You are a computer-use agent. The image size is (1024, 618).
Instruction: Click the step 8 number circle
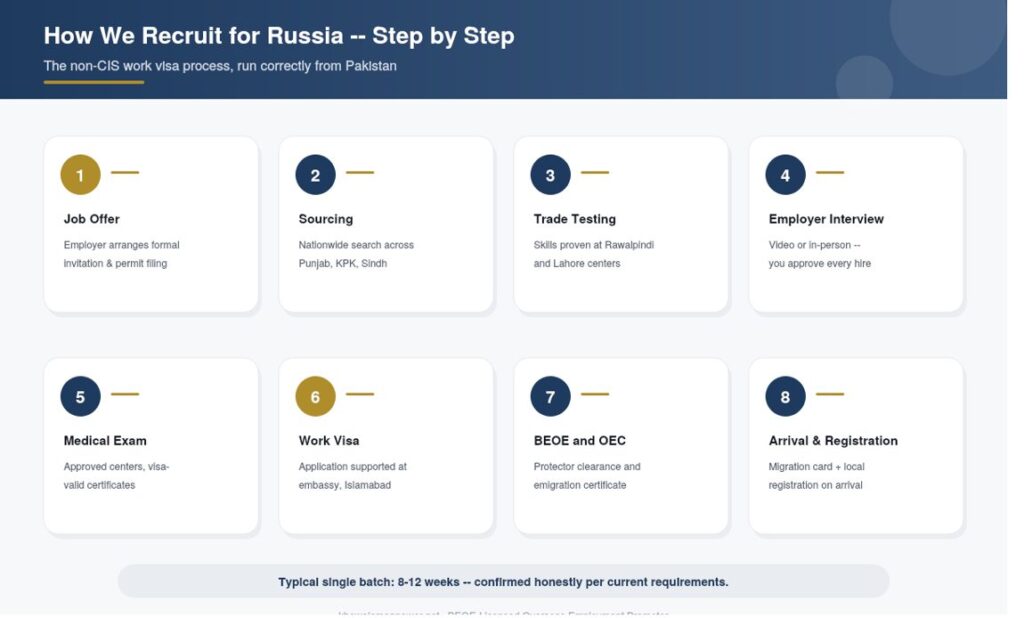click(x=786, y=396)
